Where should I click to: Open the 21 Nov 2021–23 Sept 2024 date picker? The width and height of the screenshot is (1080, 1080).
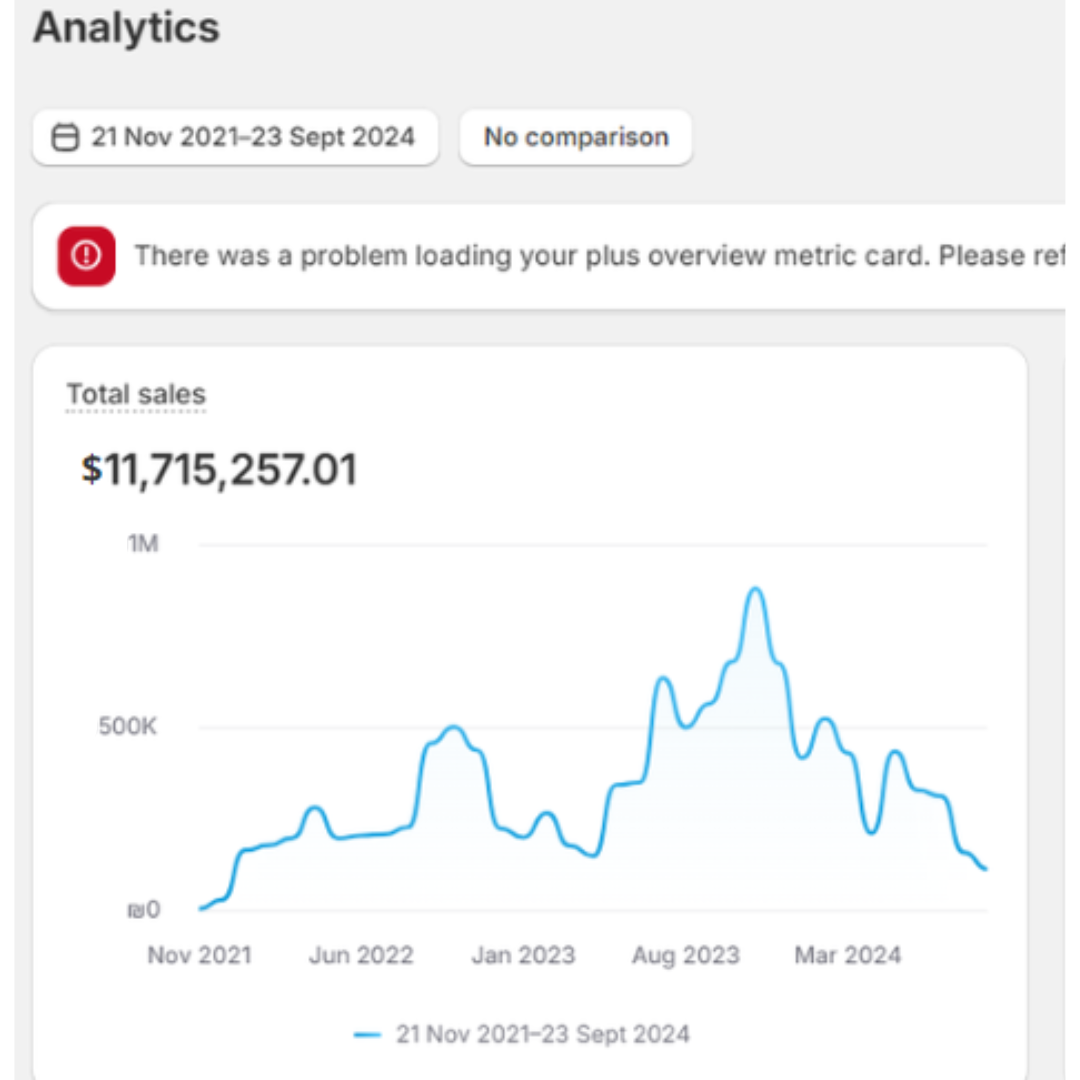tap(236, 138)
